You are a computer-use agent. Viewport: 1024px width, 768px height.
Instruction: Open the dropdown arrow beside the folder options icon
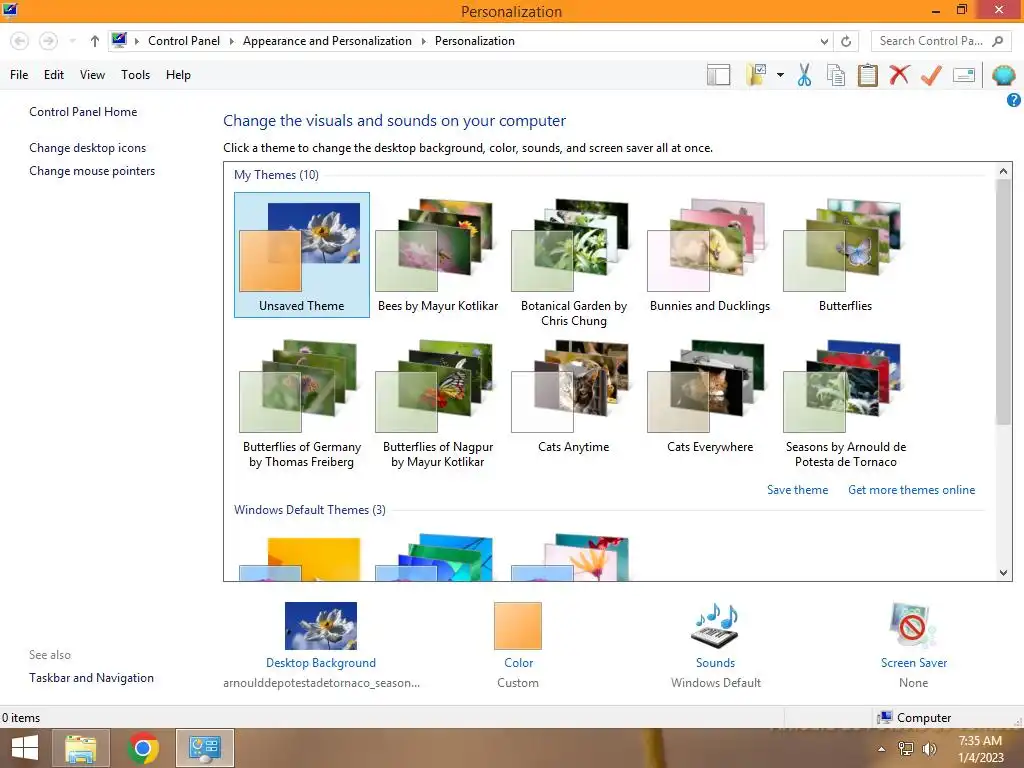(x=780, y=75)
